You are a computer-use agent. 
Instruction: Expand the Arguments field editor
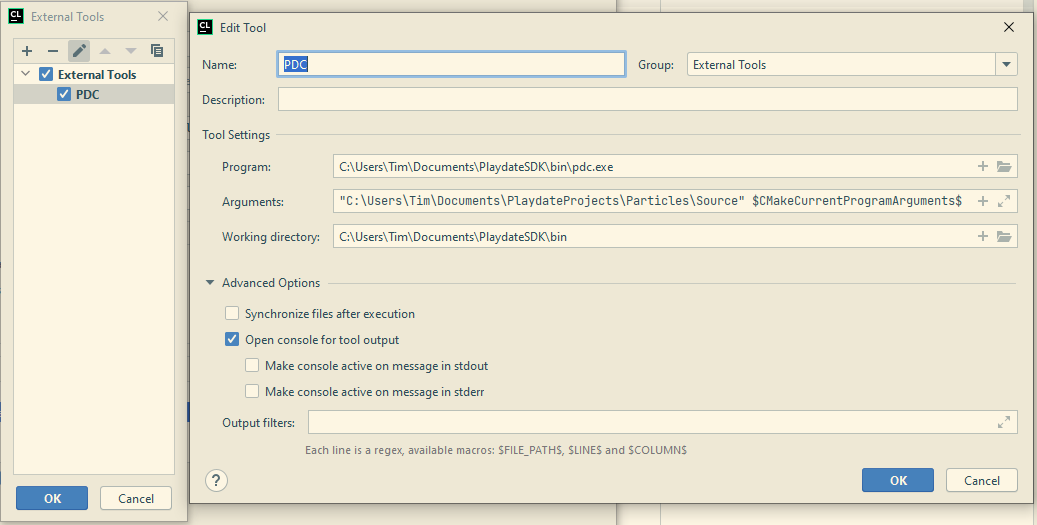coord(1004,201)
